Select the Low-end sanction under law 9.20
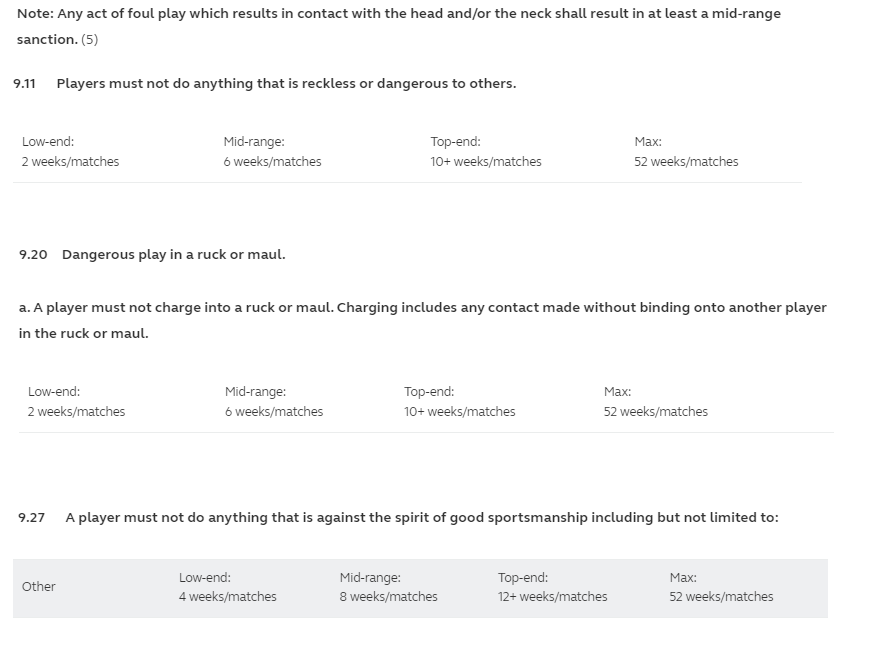Image resolution: width=872 pixels, height=648 pixels. coord(76,402)
